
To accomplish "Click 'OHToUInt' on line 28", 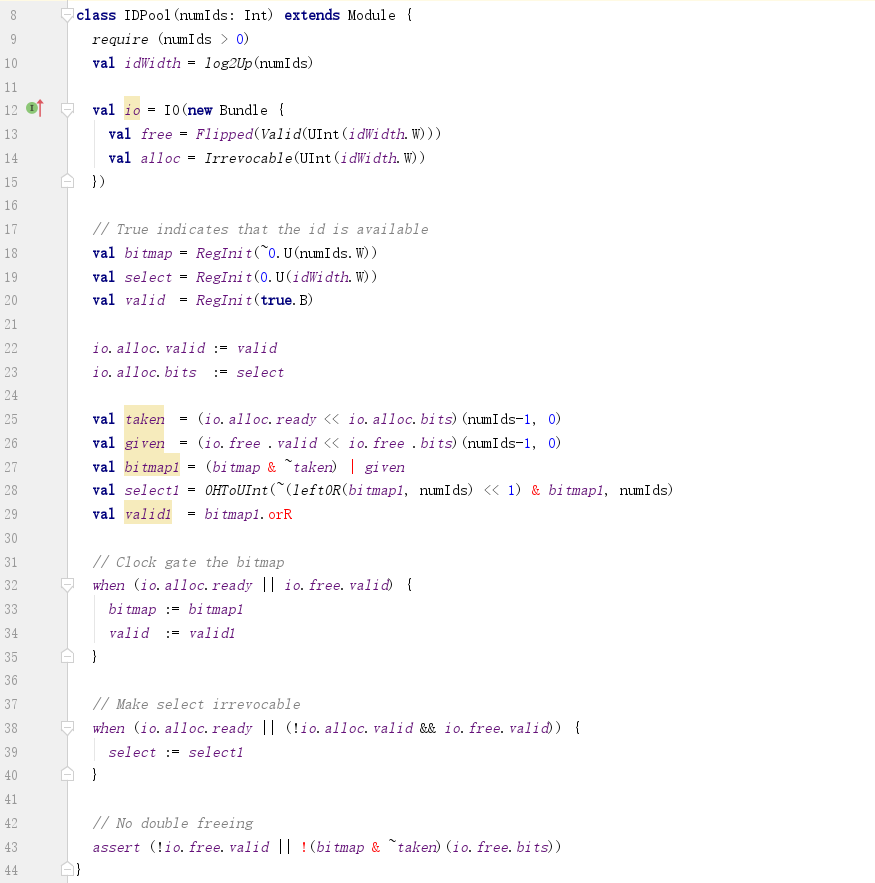I will click(x=236, y=490).
